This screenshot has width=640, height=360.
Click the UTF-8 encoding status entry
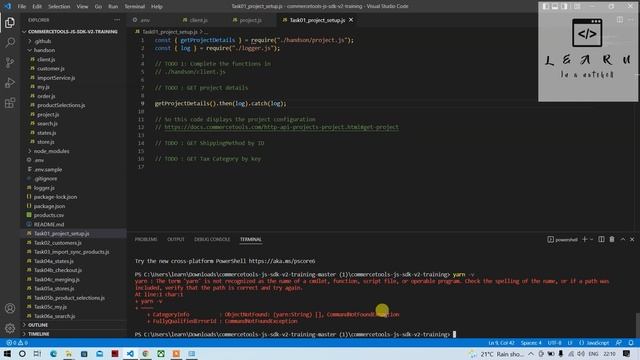pos(554,343)
